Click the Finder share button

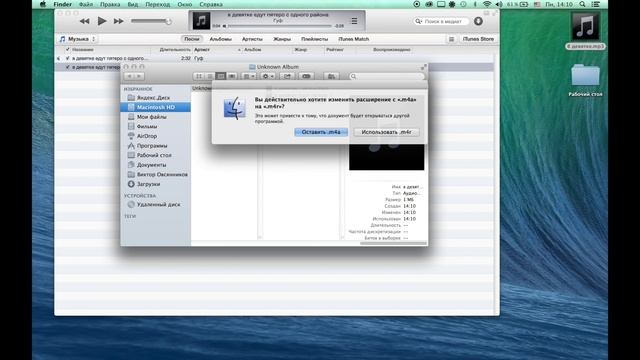click(x=287, y=76)
